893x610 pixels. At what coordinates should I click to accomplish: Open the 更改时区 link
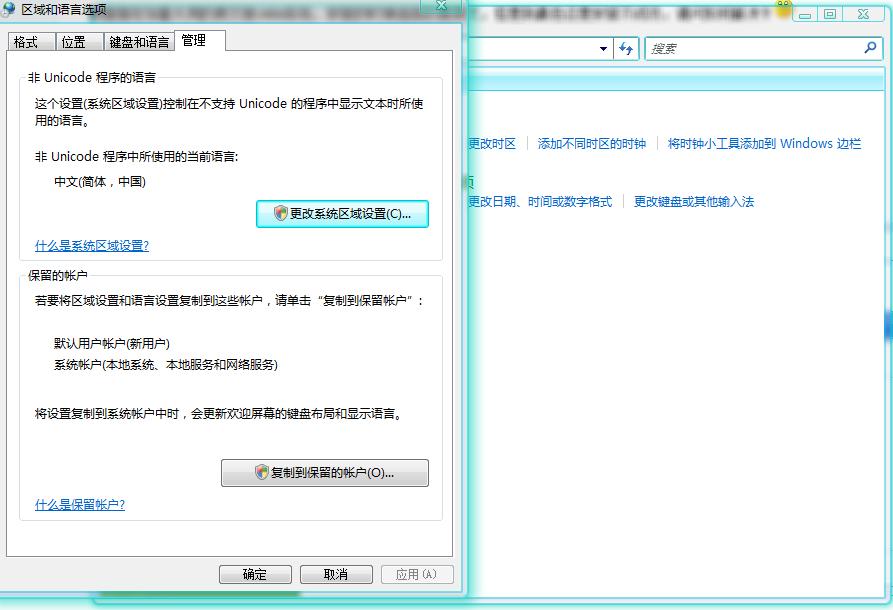pyautogui.click(x=492, y=144)
